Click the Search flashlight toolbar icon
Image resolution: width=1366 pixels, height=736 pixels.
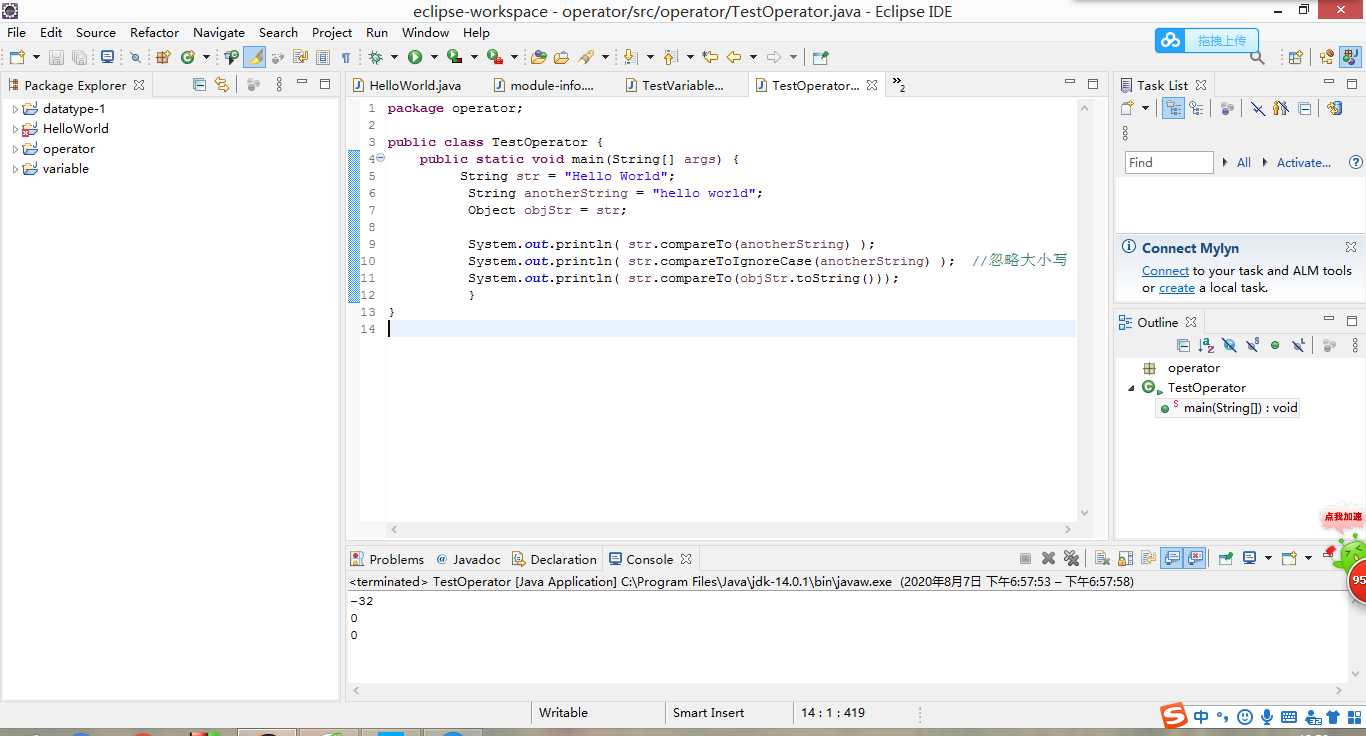(x=585, y=57)
